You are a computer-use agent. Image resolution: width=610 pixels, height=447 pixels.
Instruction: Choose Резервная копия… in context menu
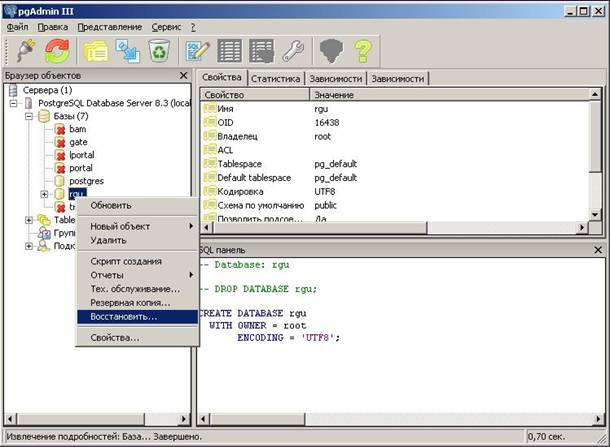coord(138,302)
